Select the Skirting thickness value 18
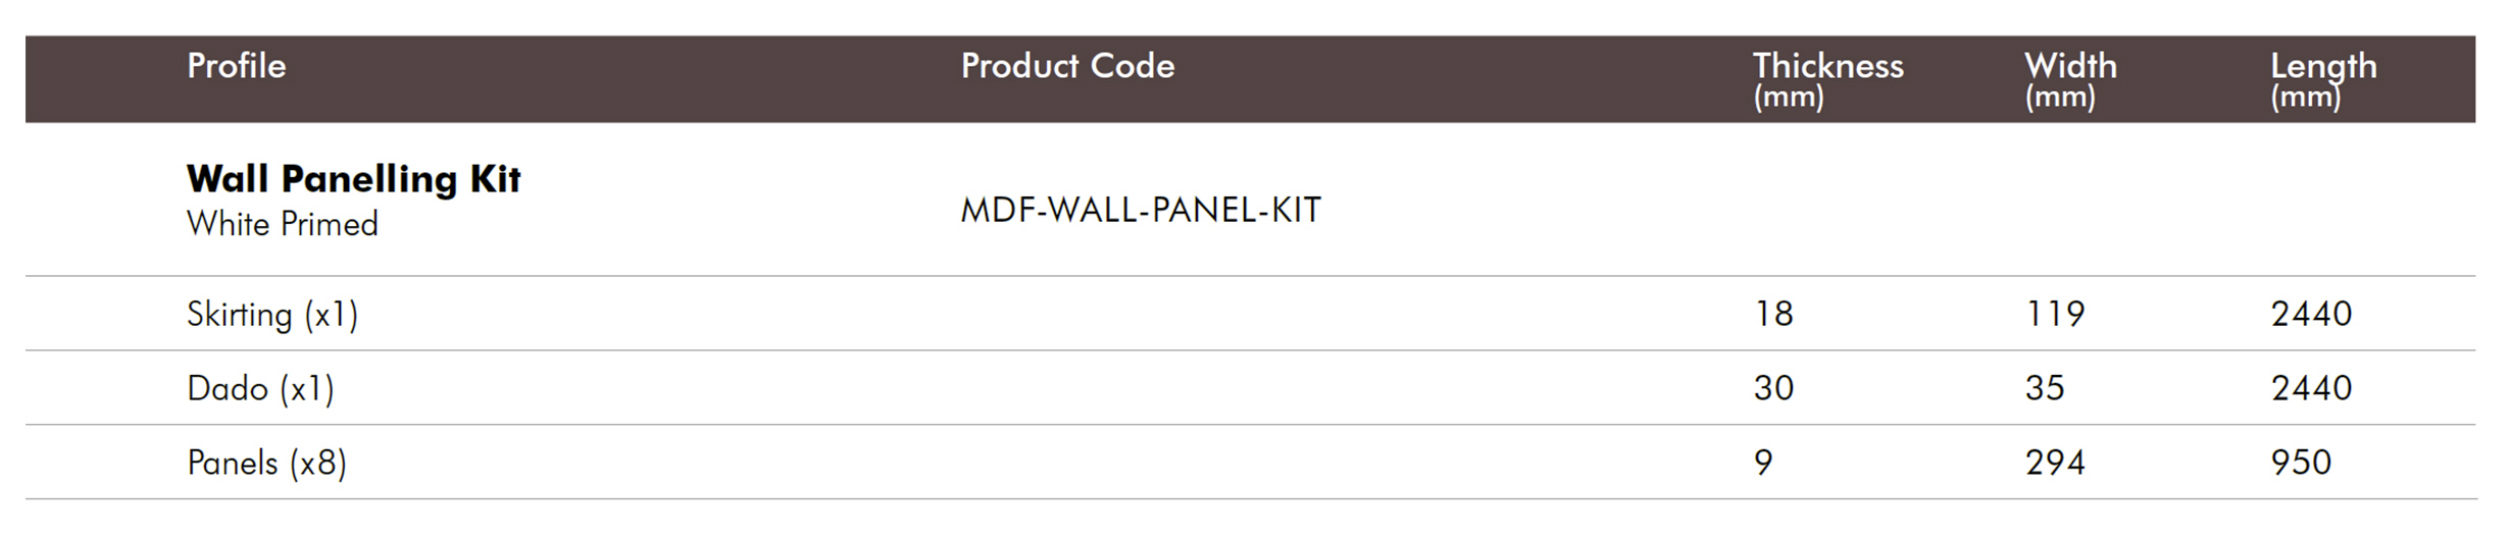 [x=1773, y=314]
